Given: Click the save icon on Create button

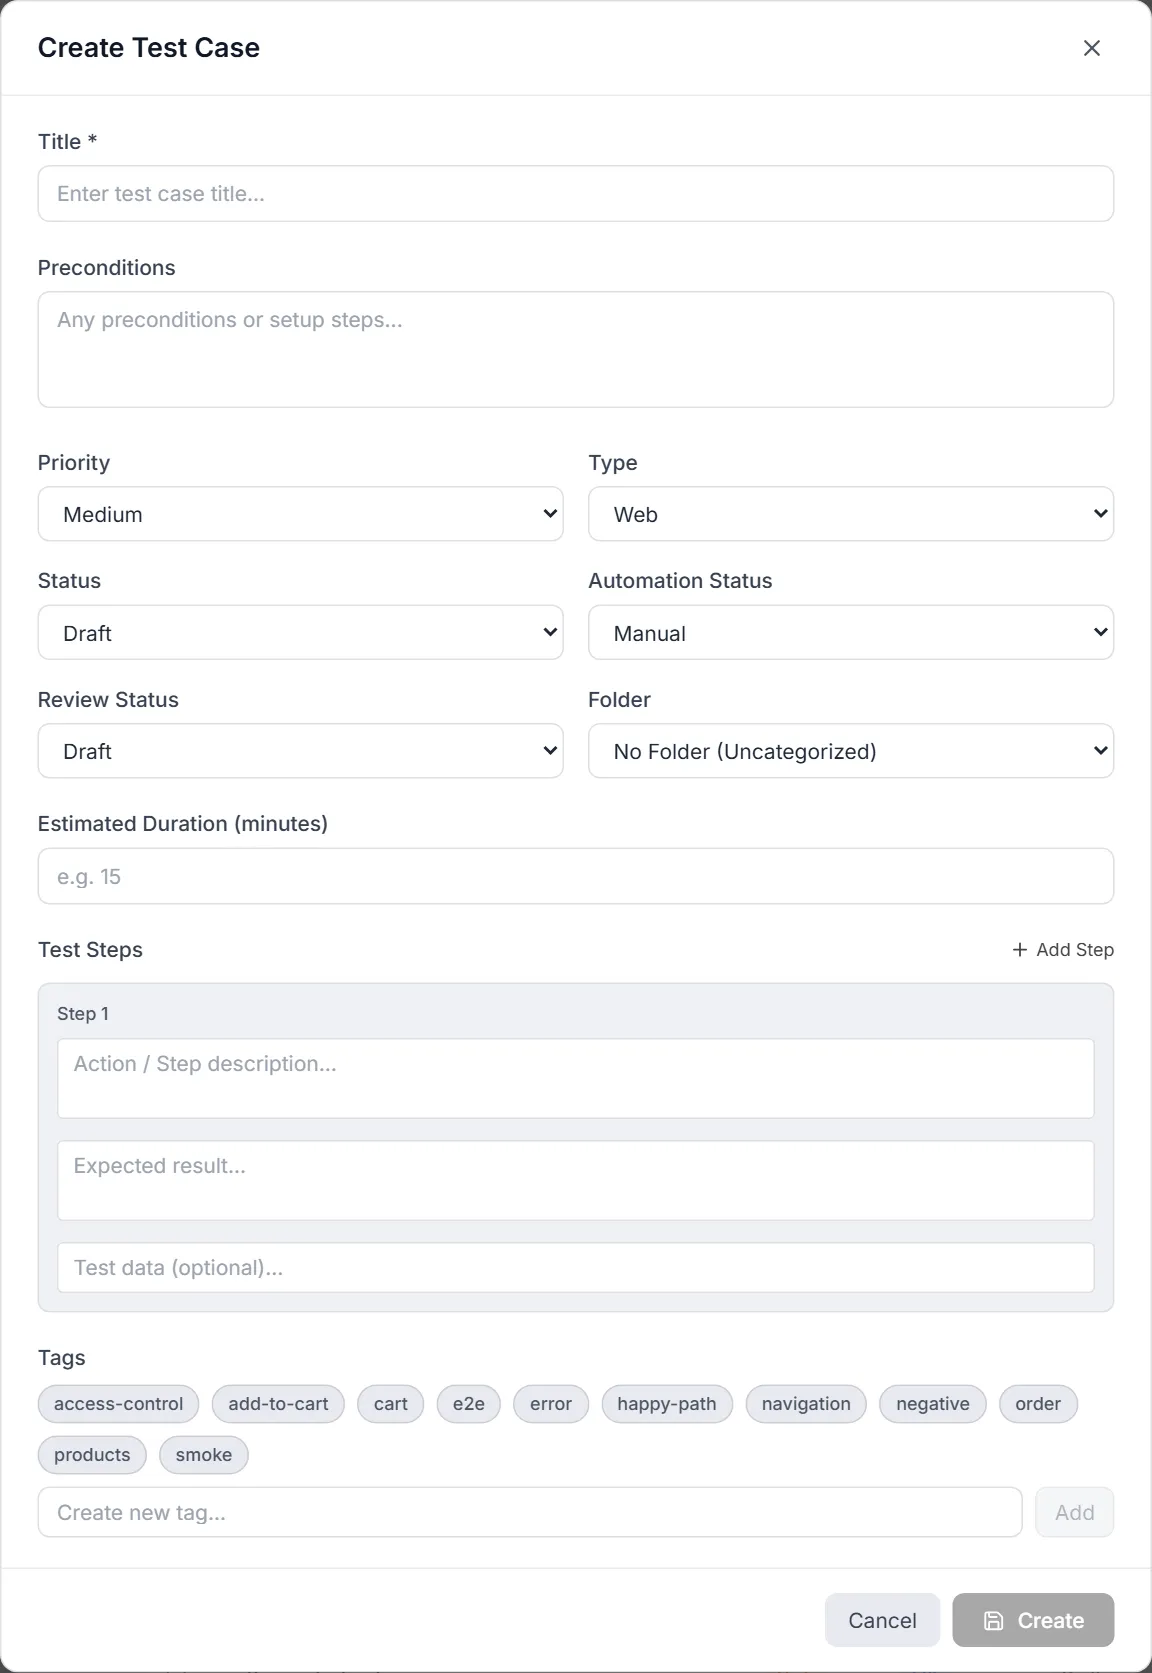Looking at the screenshot, I should pos(993,1620).
